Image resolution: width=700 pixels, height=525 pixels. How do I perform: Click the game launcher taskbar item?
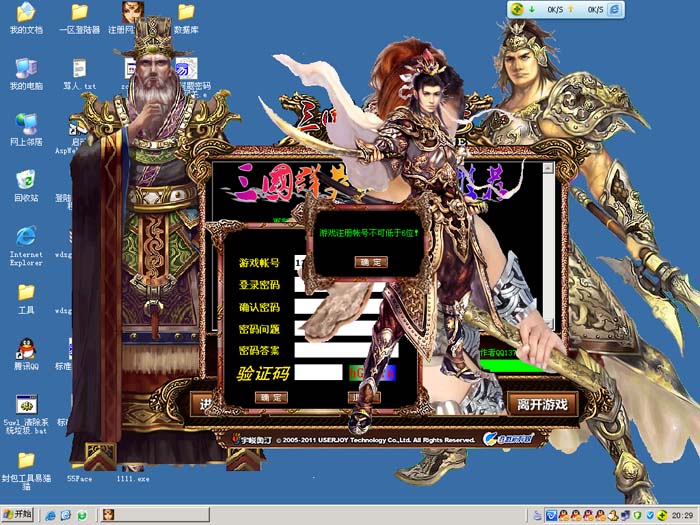coord(108,514)
